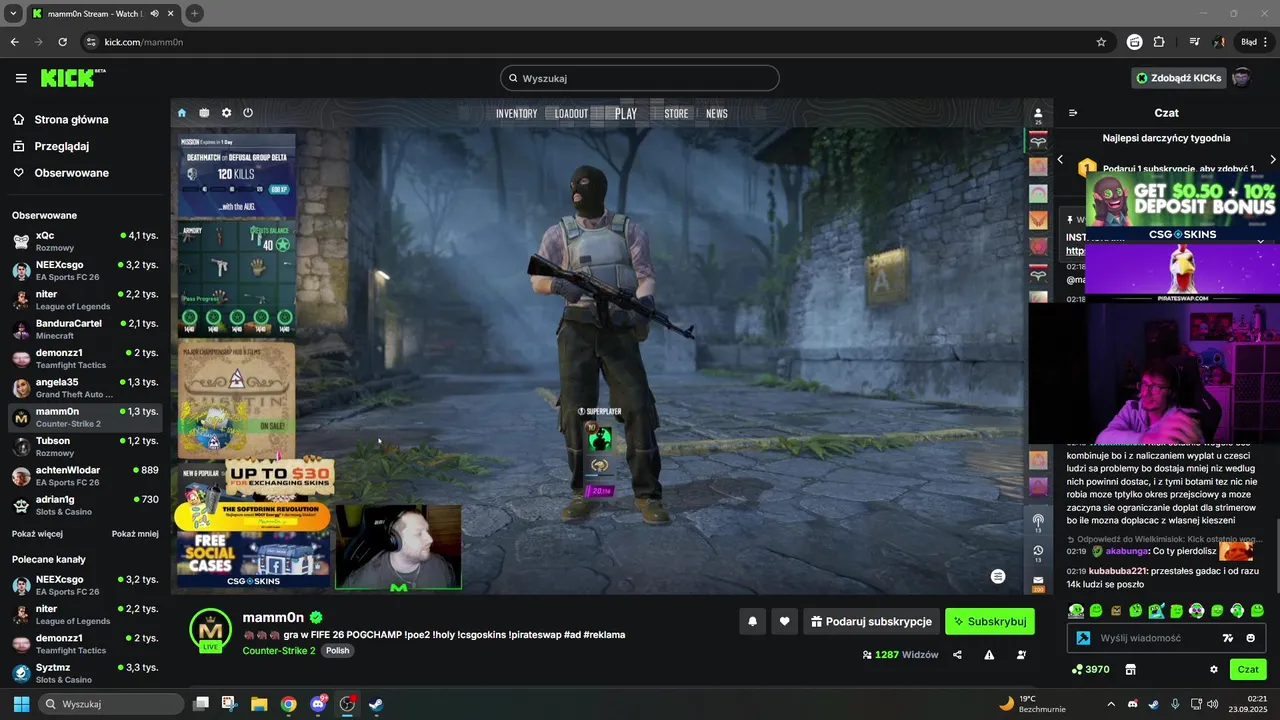Click the Counter-Strike 2 category link
This screenshot has height=720, width=1280.
[279, 651]
